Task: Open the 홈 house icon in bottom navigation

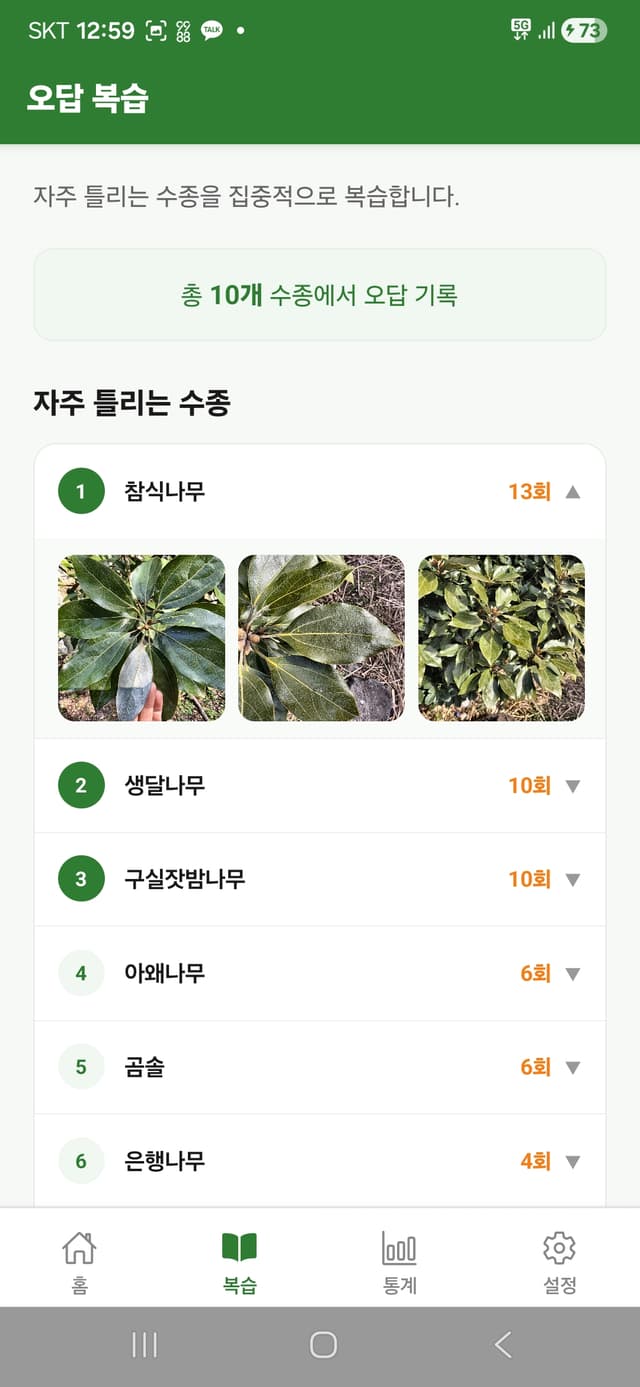Action: click(x=80, y=1258)
